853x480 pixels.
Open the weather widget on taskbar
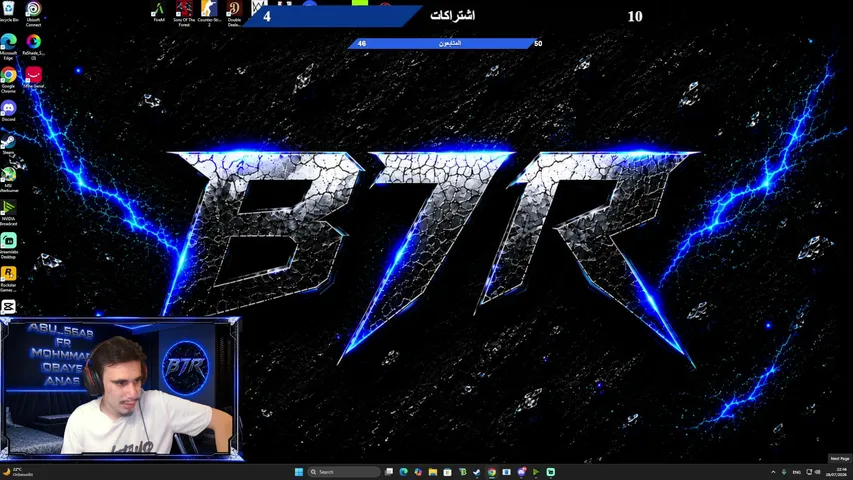click(x=19, y=472)
